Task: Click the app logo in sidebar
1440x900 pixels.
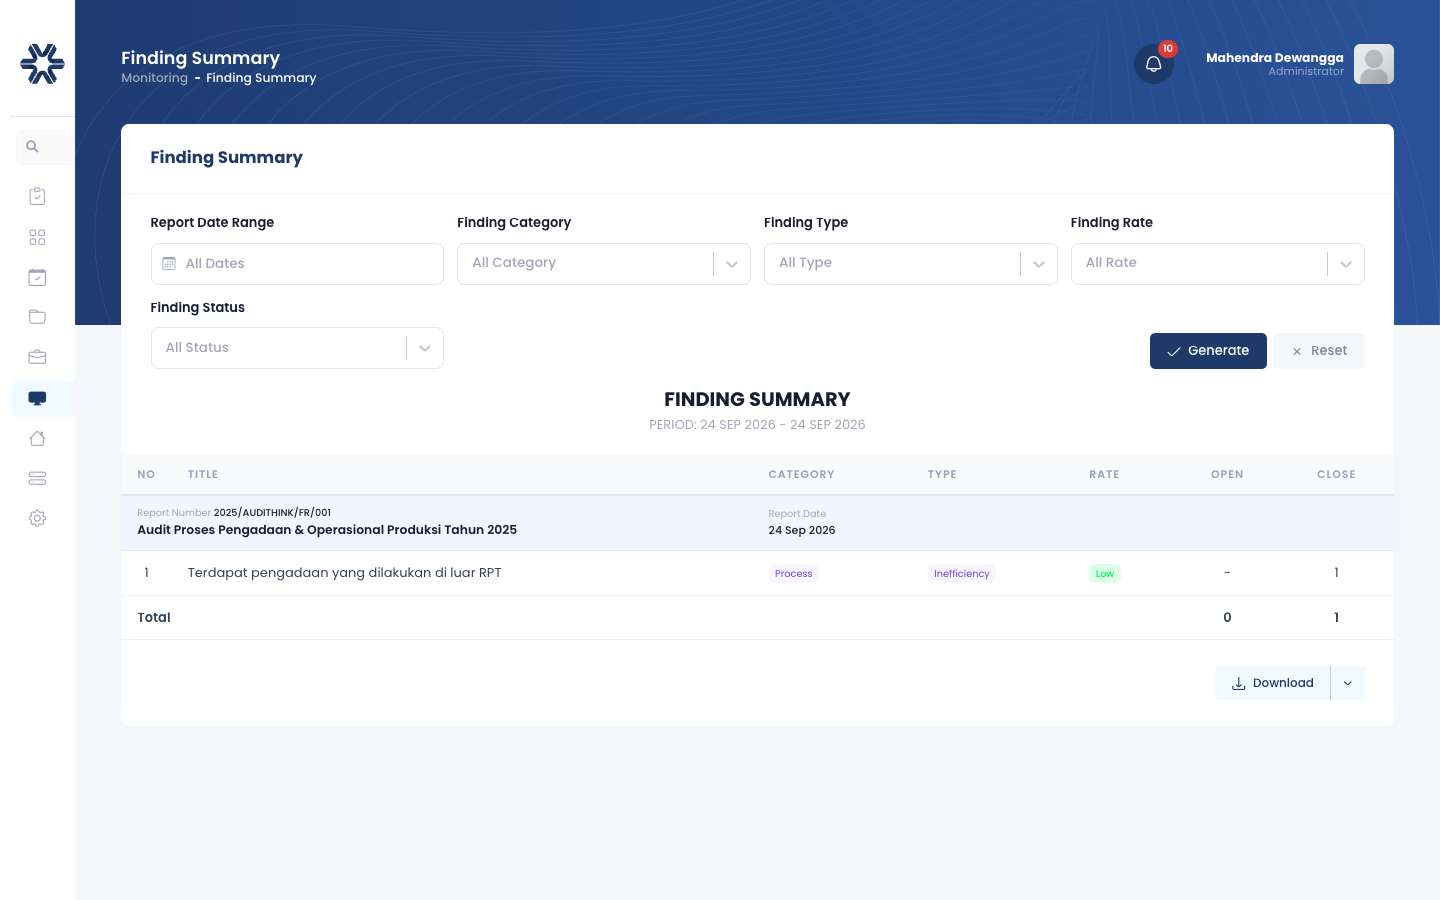Action: 42,64
